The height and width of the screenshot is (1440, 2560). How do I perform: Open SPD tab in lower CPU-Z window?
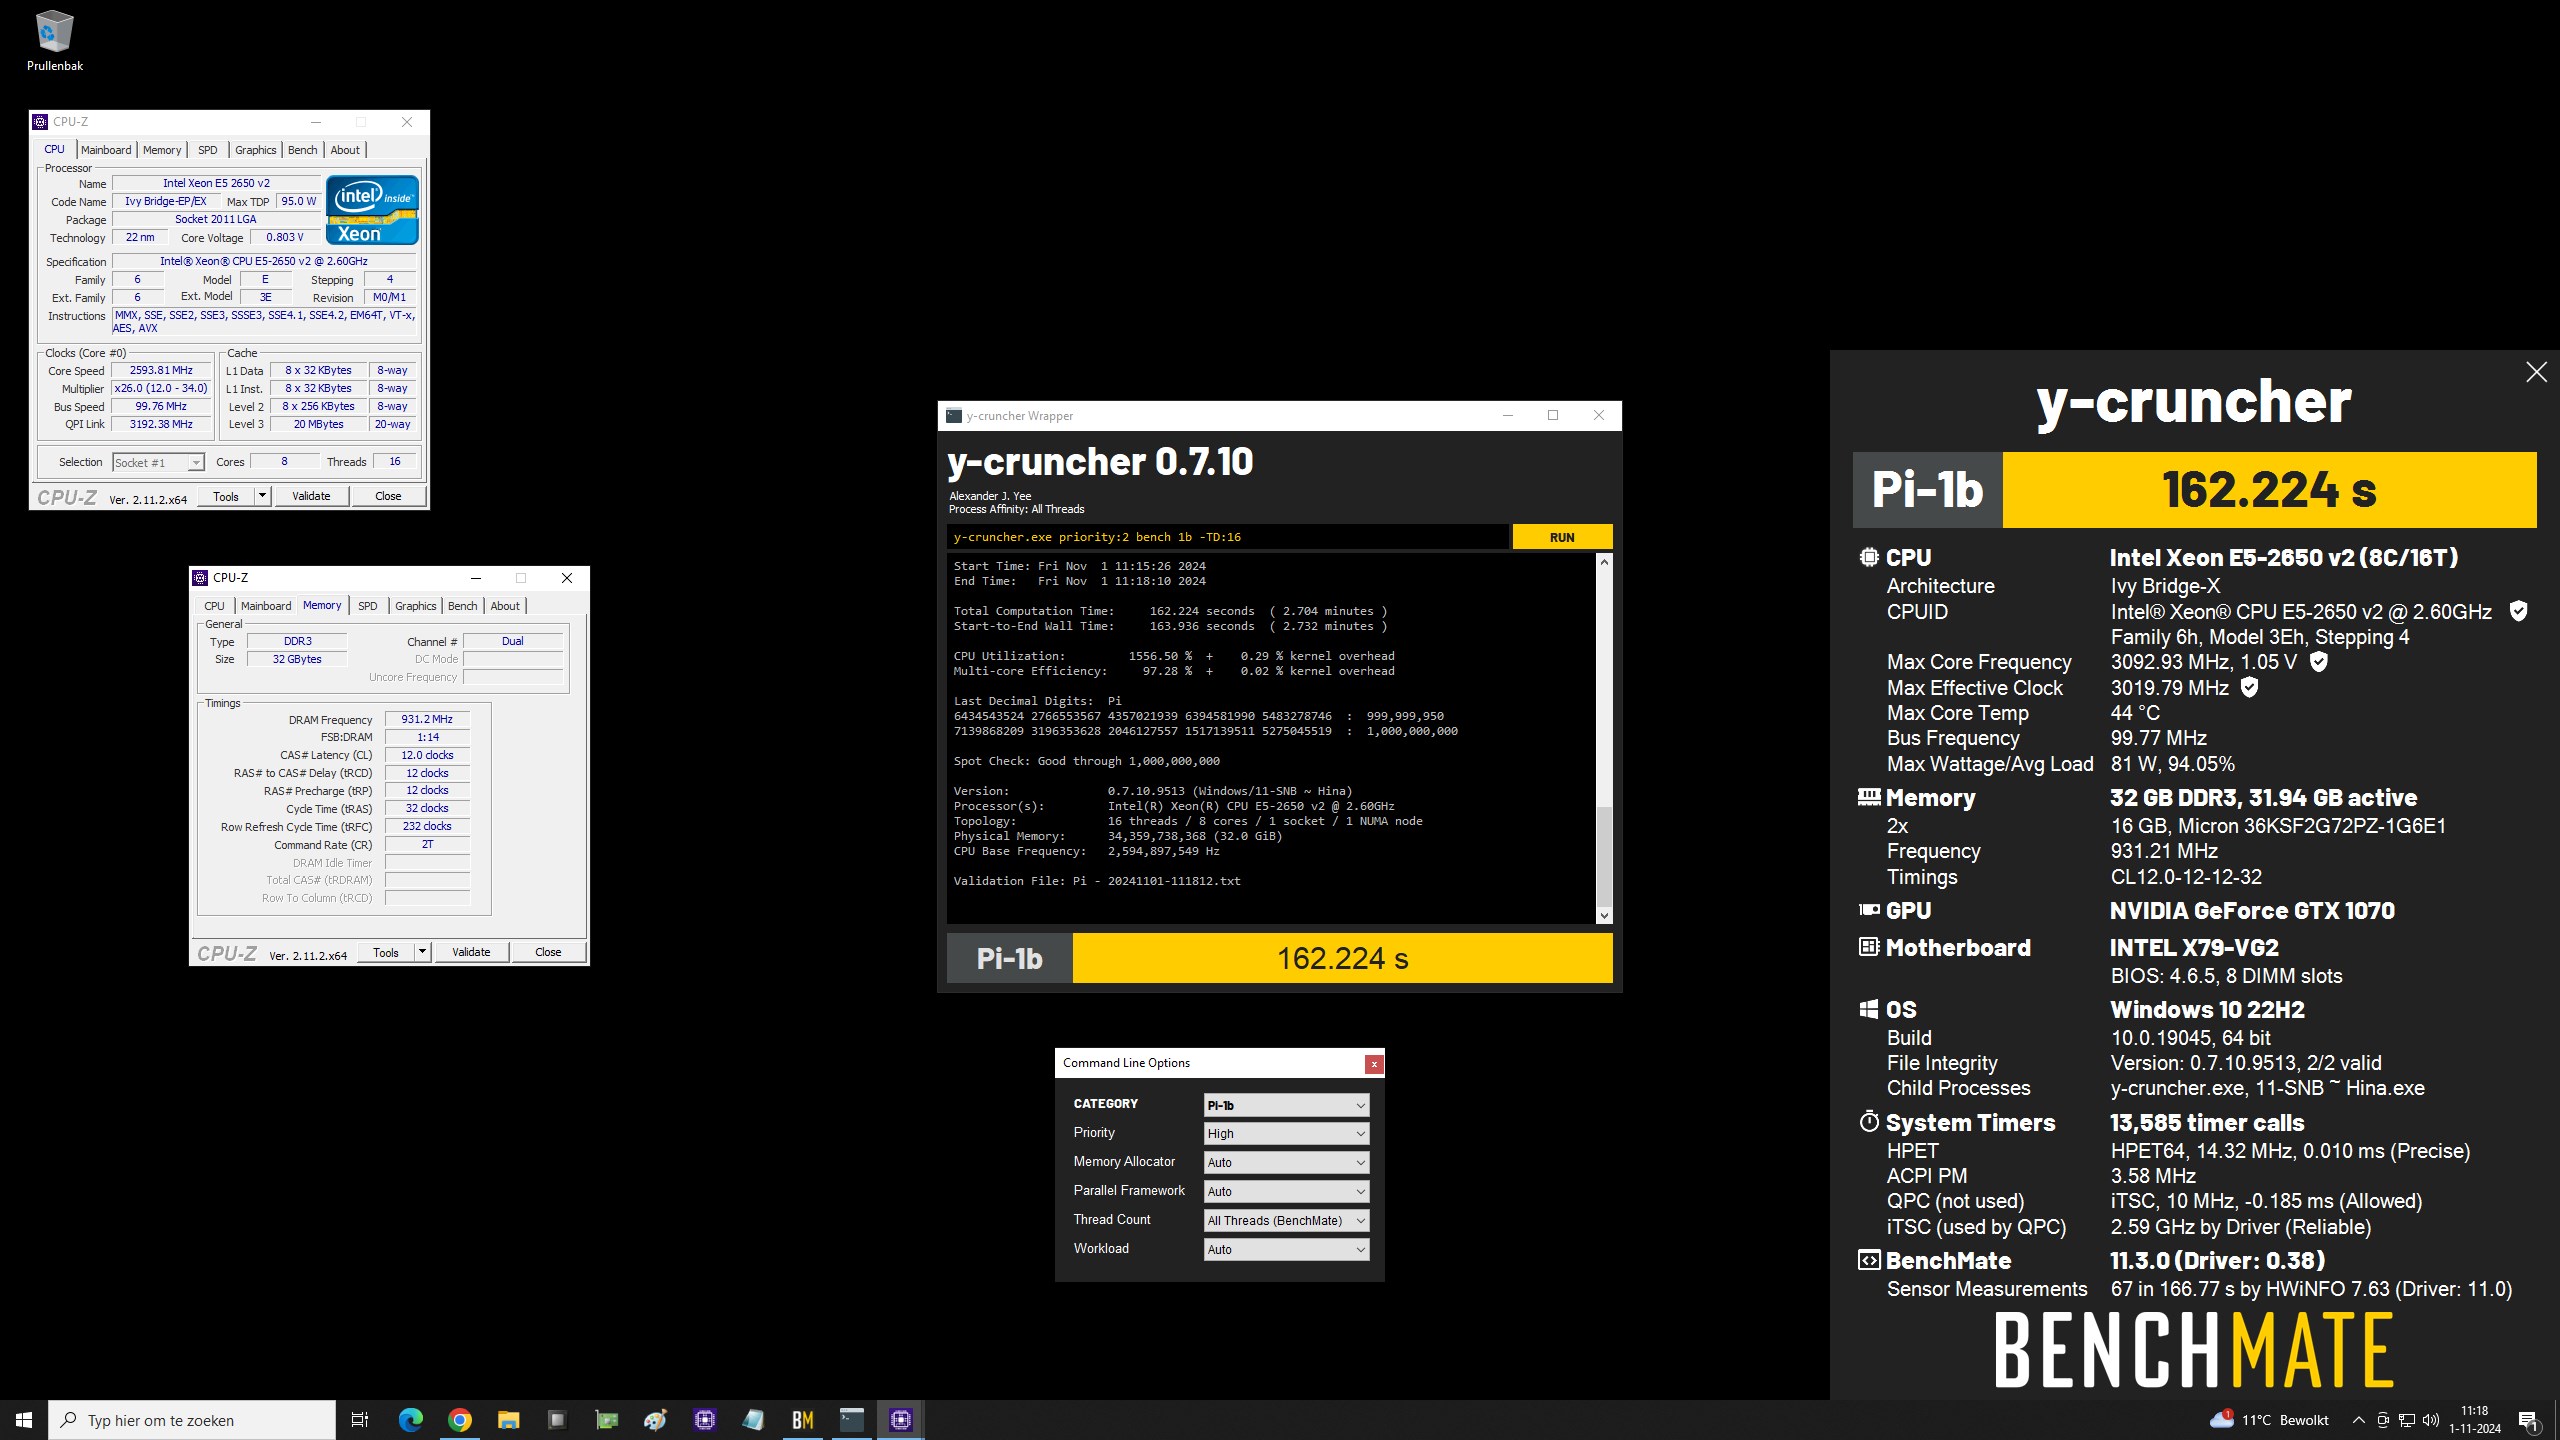[368, 606]
